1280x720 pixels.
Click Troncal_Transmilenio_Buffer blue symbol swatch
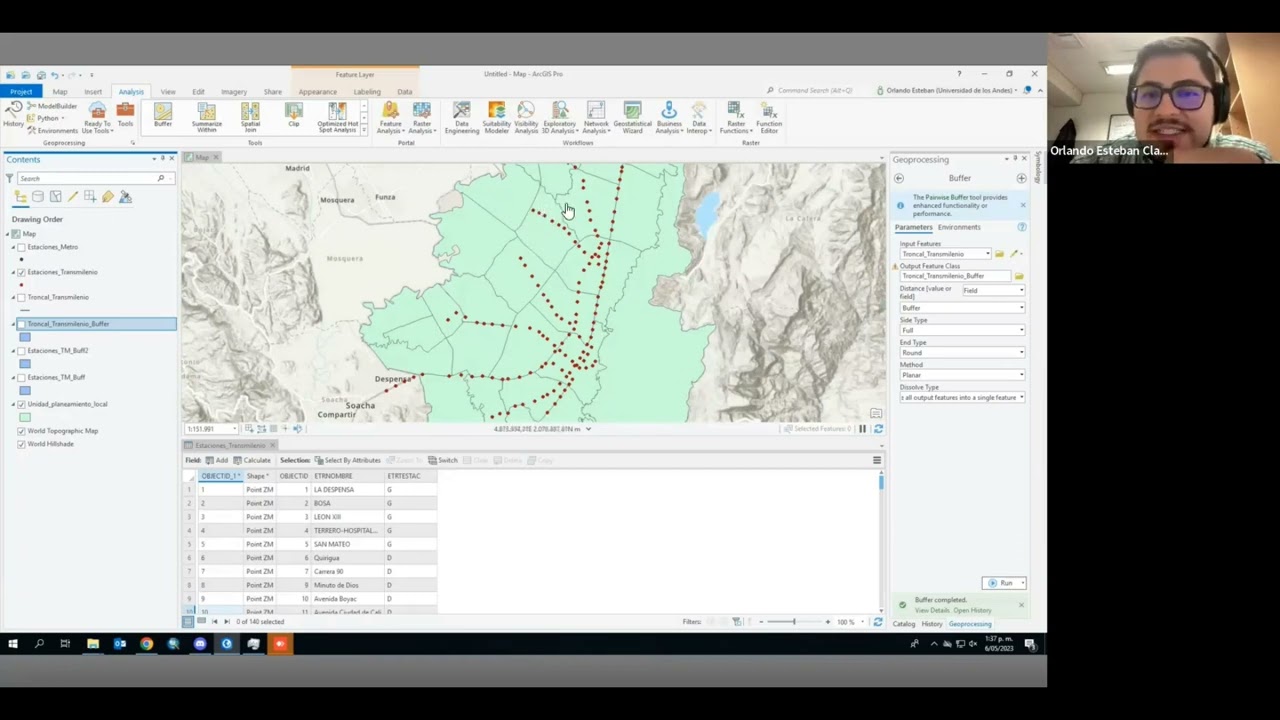click(x=25, y=337)
